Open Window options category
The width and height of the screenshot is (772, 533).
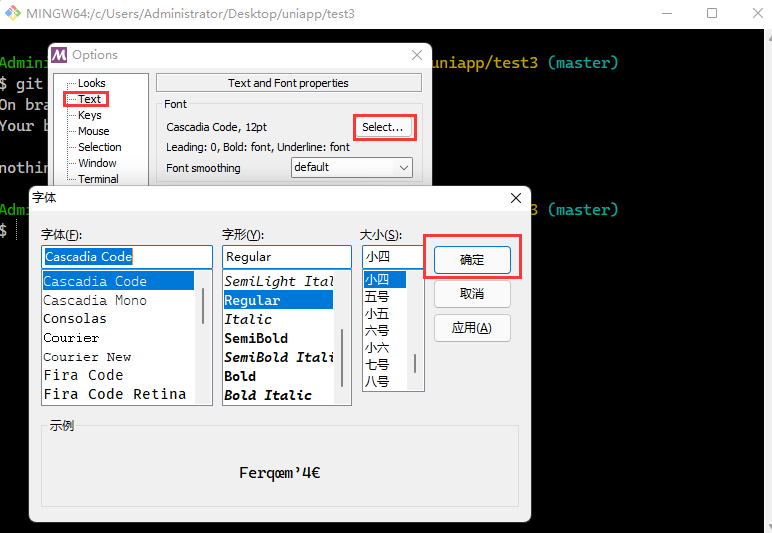pos(97,163)
